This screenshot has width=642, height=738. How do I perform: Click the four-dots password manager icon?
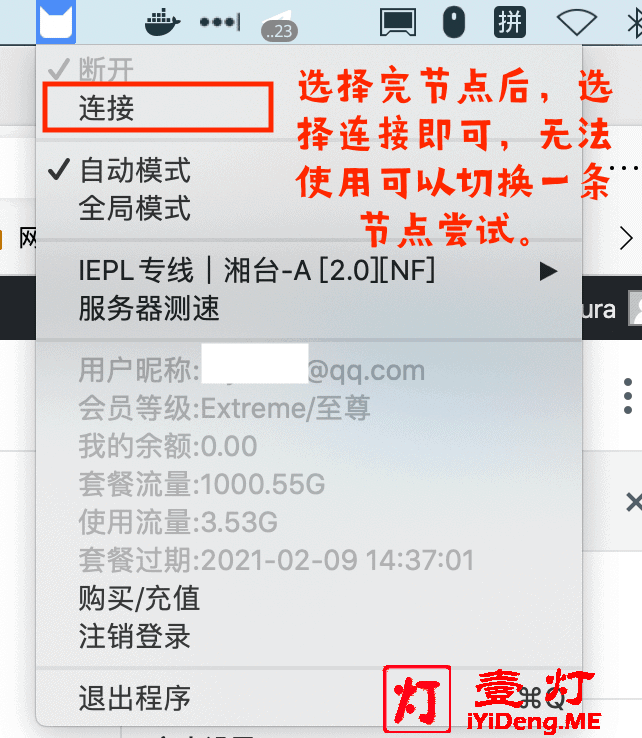click(x=220, y=22)
